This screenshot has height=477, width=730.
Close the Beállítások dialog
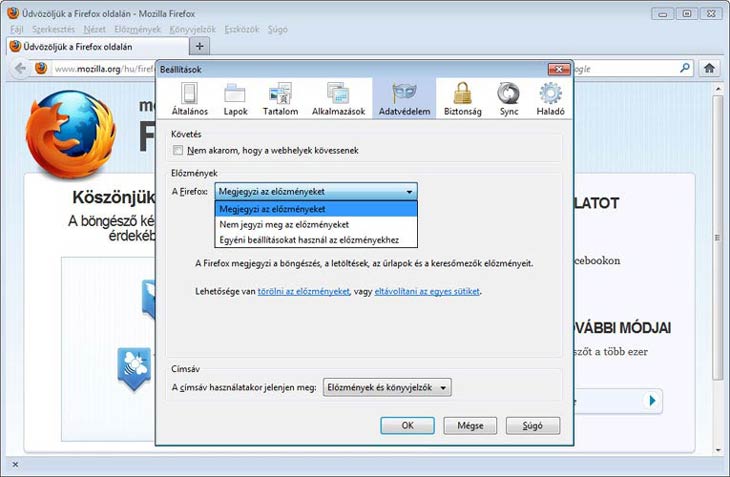click(x=559, y=69)
